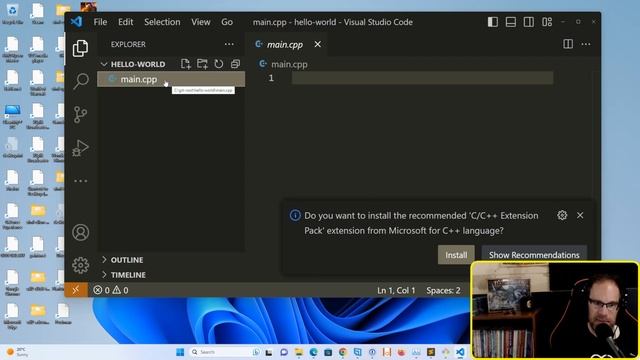Open the Recycle Bin on desktop

tap(12, 13)
